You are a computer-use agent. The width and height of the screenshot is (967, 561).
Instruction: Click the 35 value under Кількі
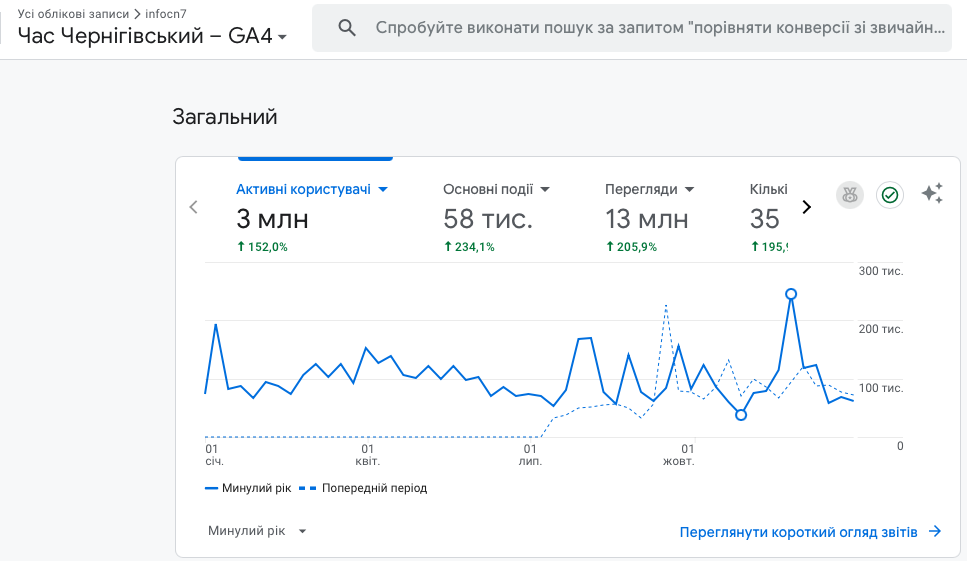[x=765, y=219]
